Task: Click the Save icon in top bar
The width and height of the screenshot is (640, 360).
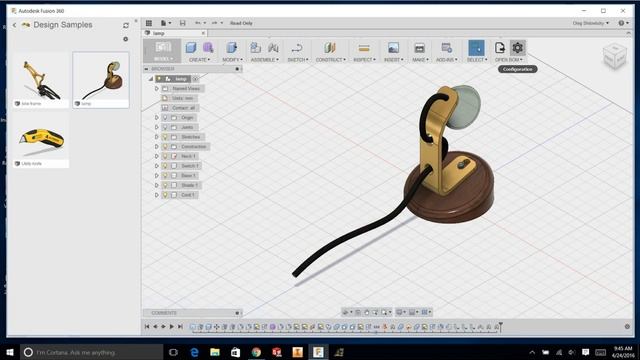Action: coord(182,23)
